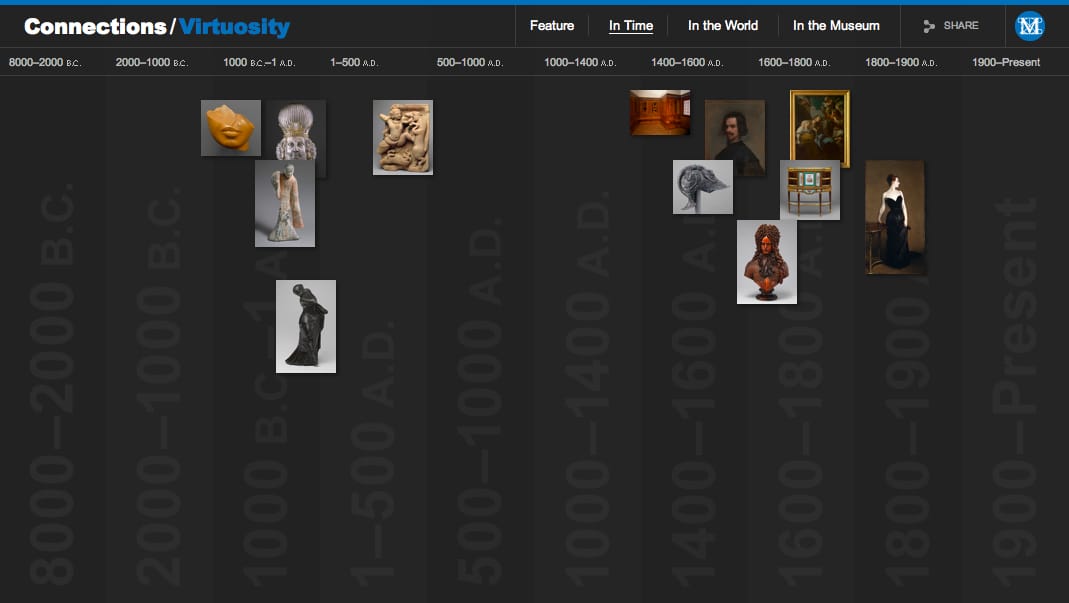
Task: Click the Met Museum logo icon
Action: point(1029,26)
